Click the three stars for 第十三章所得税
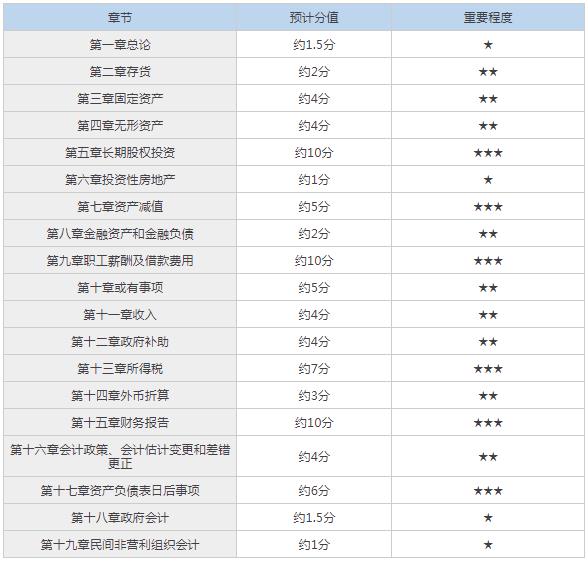 [488, 369]
